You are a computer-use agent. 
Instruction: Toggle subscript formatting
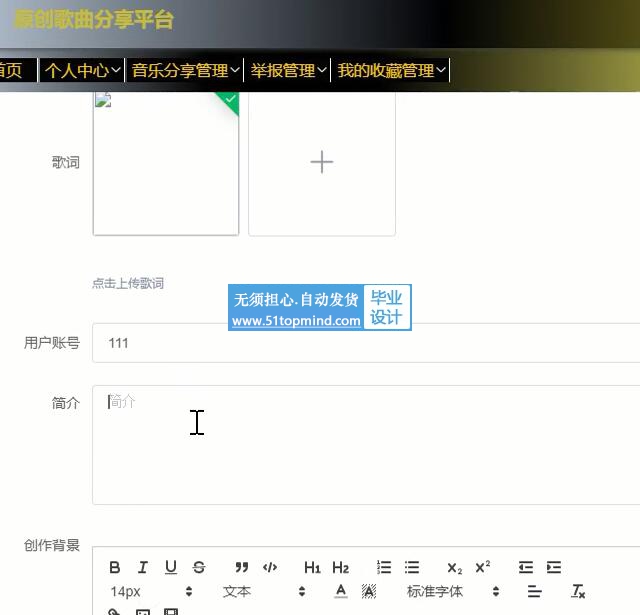click(x=455, y=567)
